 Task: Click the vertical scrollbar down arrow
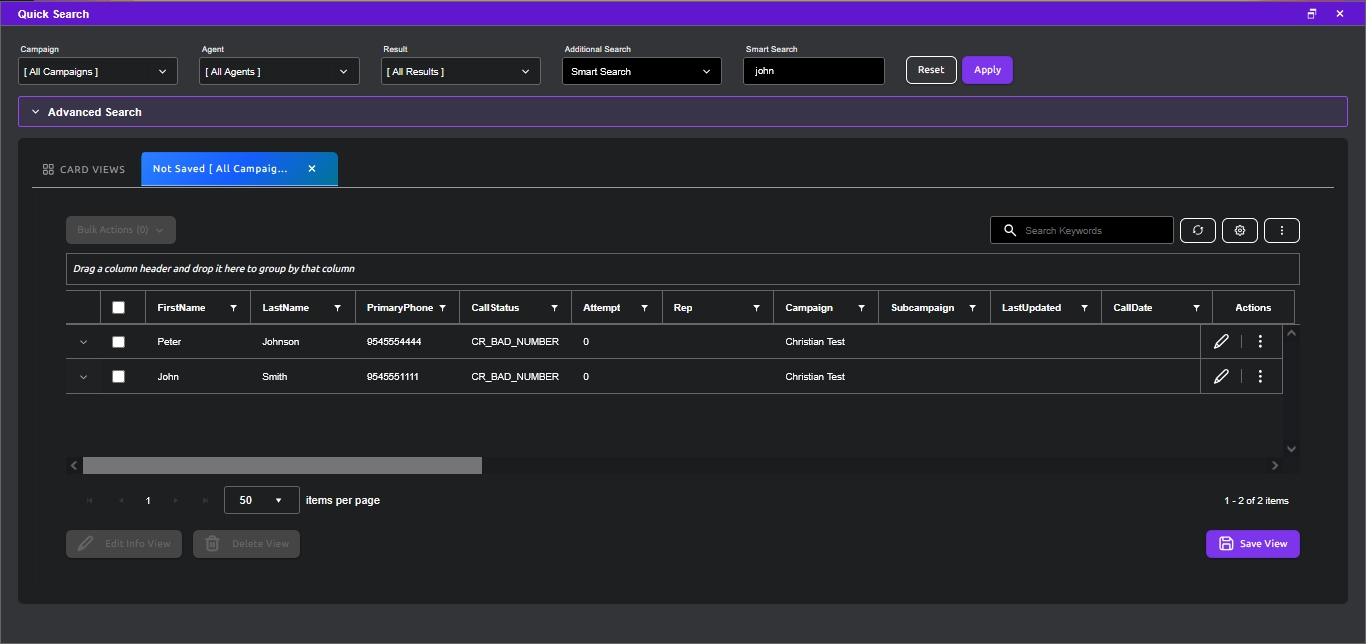(1291, 449)
